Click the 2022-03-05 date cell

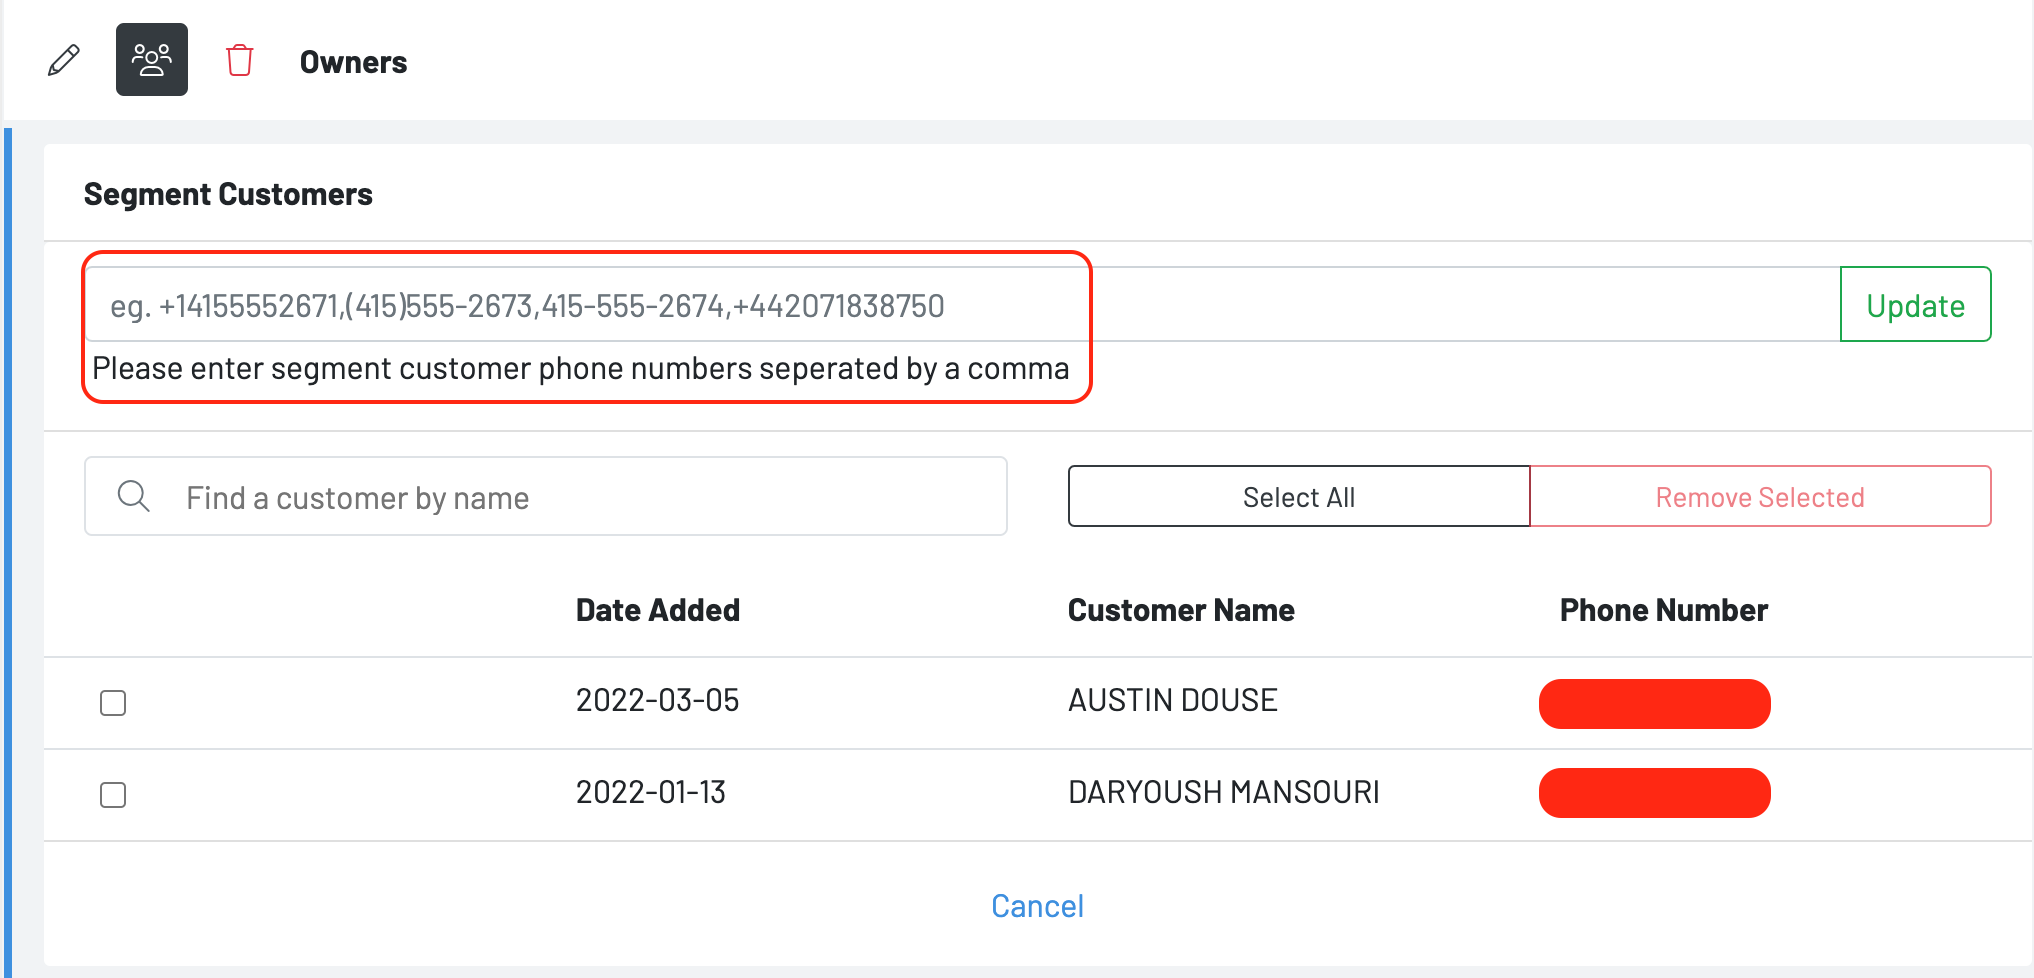(657, 700)
